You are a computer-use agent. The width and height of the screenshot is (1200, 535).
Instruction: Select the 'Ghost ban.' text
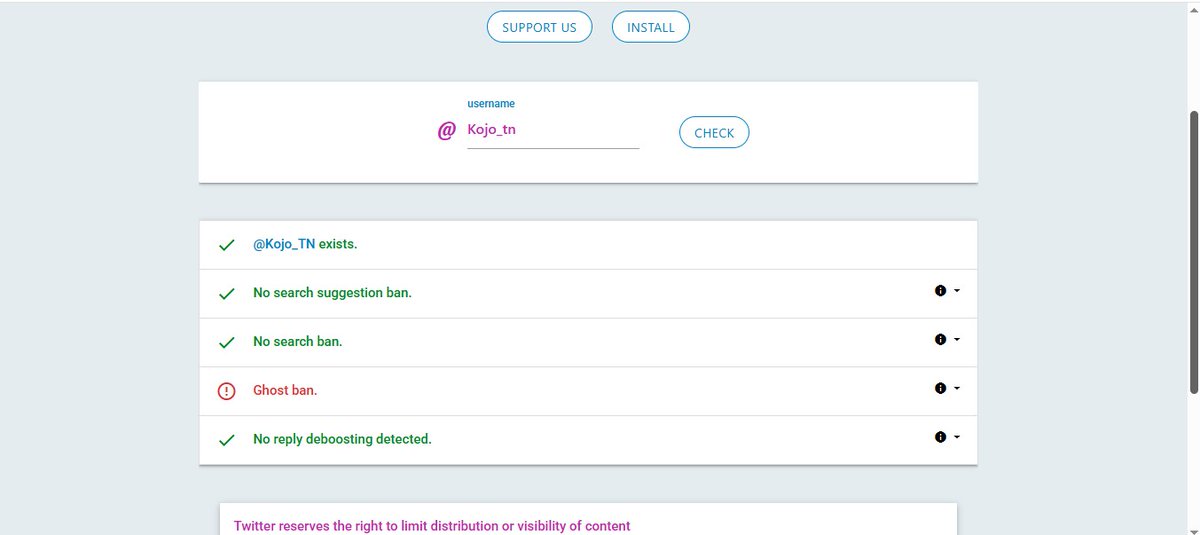[x=285, y=390]
